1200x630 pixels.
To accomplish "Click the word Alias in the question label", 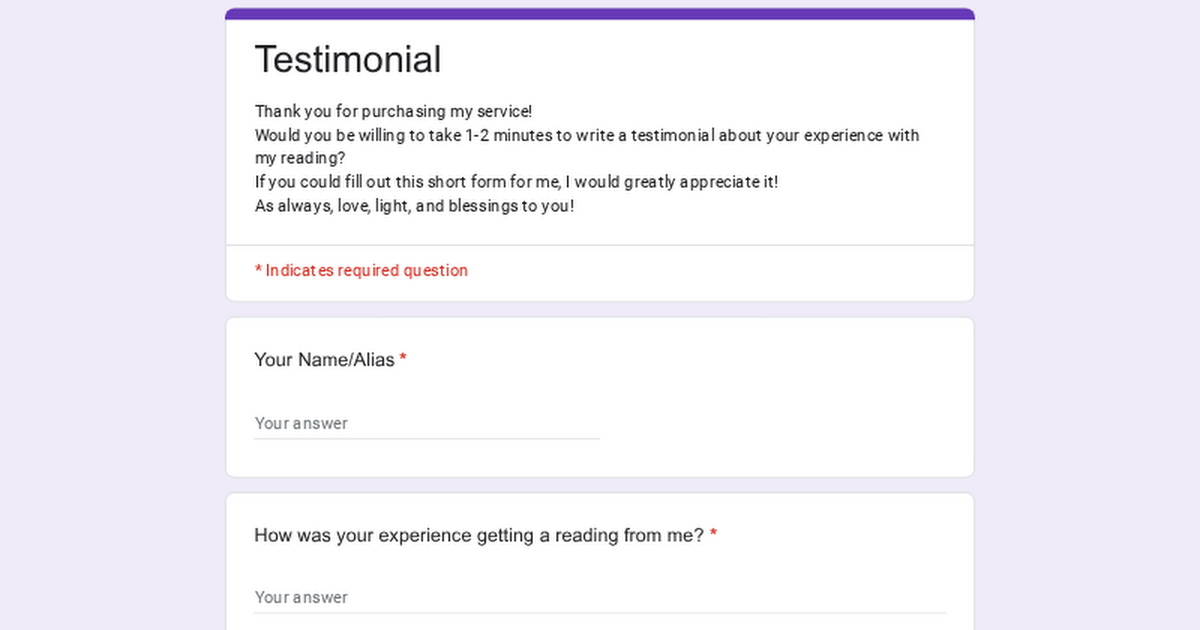I will click(x=375, y=360).
